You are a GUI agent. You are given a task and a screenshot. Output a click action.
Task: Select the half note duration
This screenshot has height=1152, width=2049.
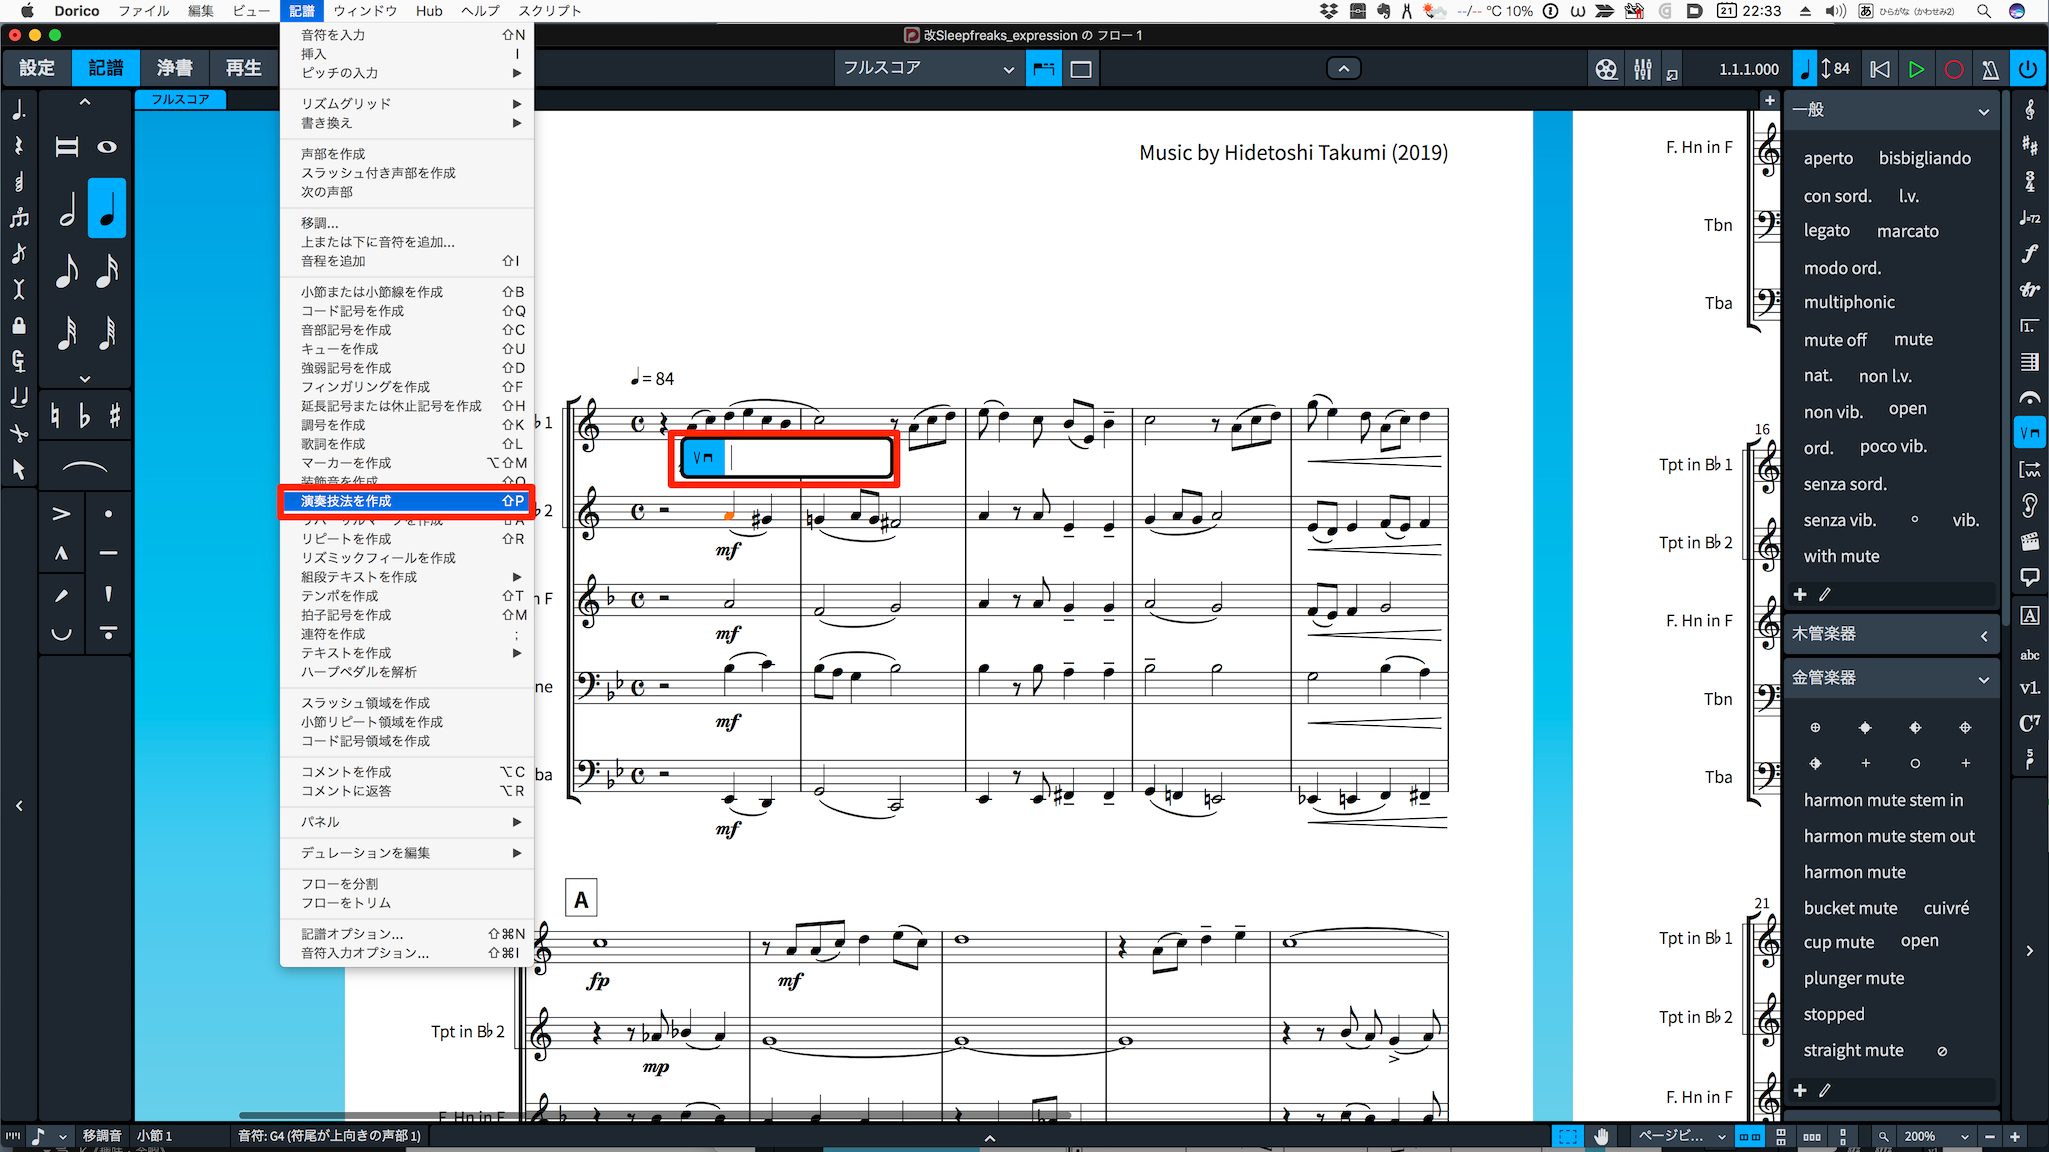tap(67, 208)
